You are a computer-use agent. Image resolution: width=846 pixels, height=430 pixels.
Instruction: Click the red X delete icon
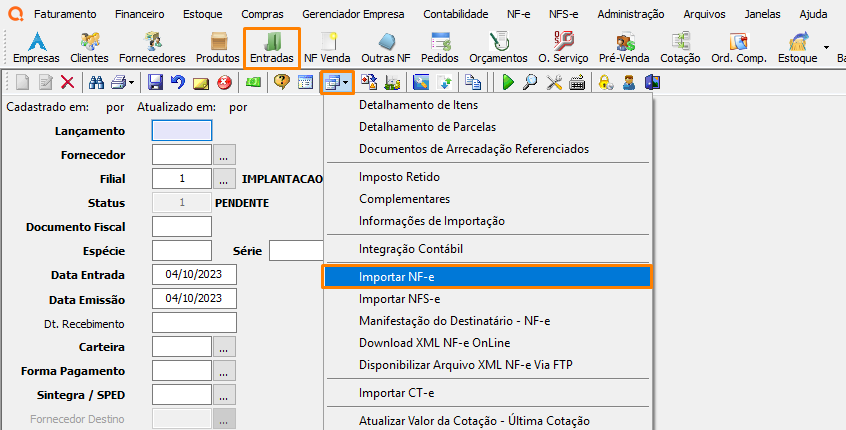[x=67, y=83]
